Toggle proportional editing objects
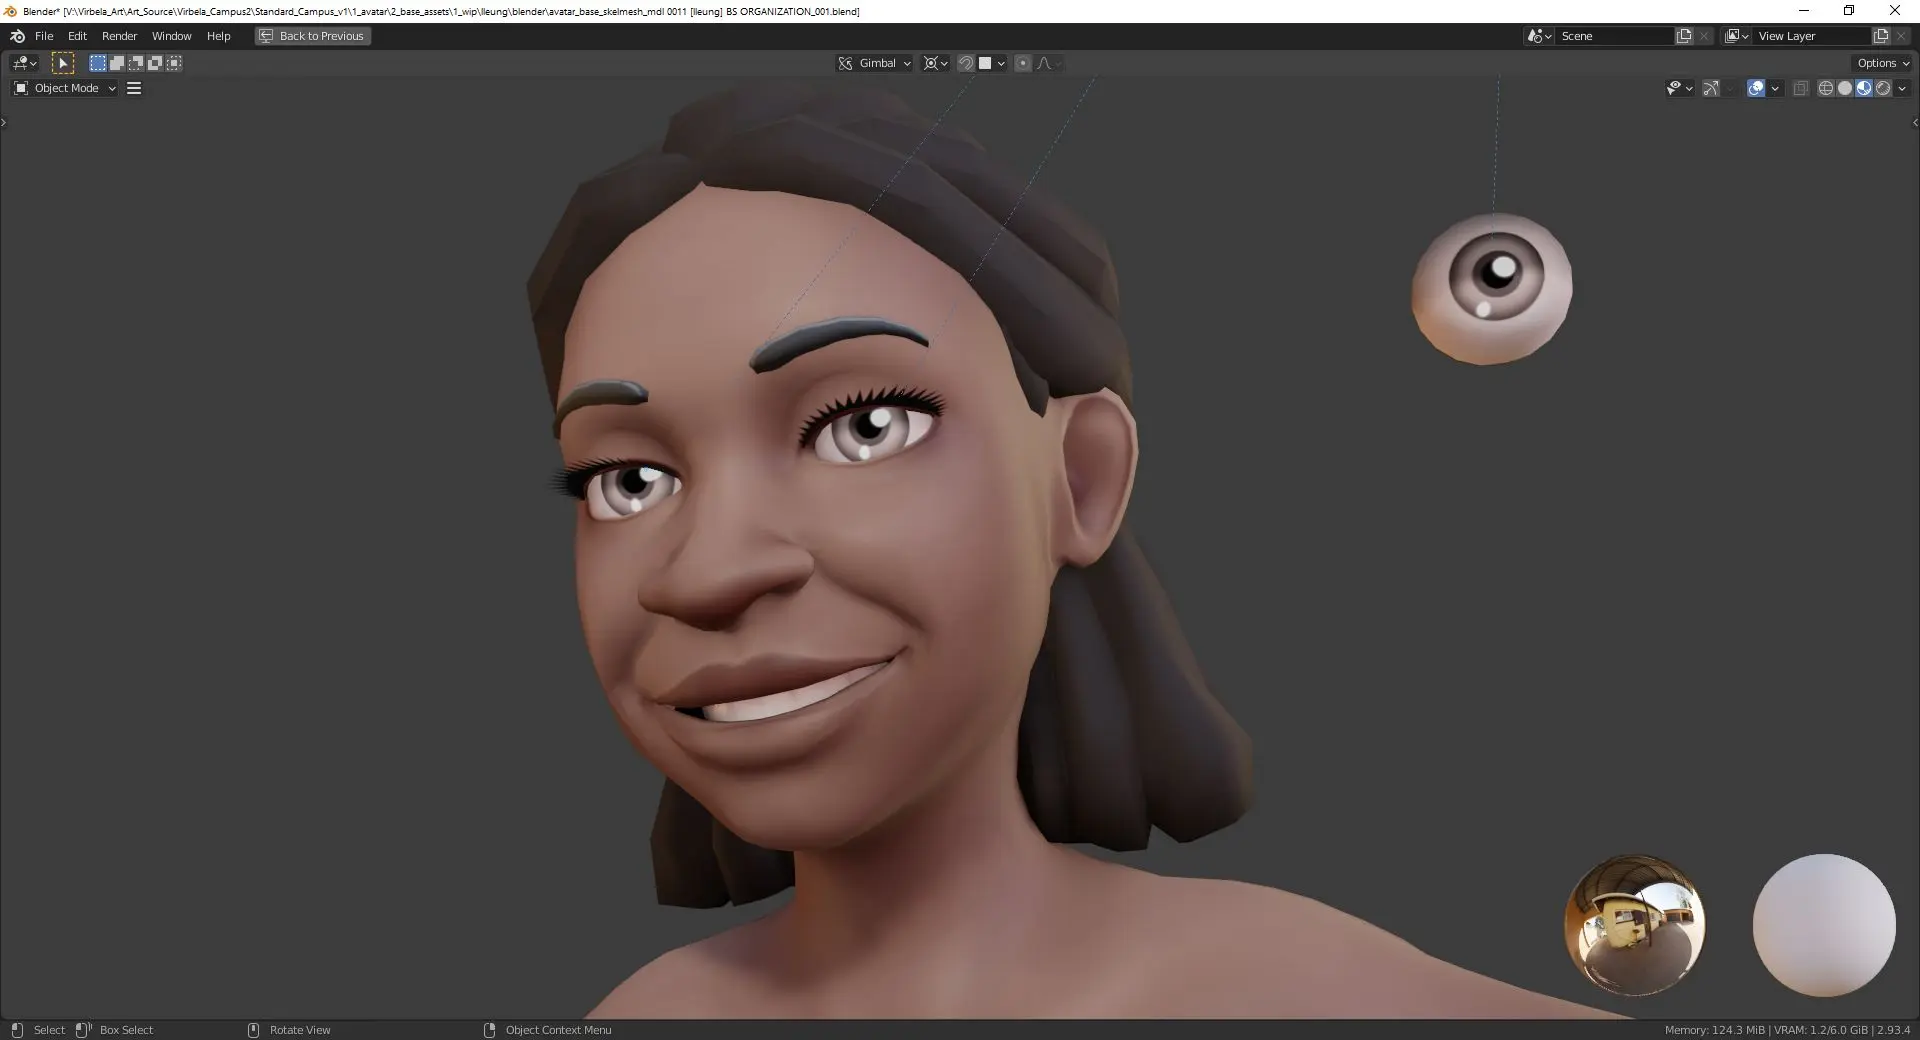Image resolution: width=1920 pixels, height=1040 pixels. point(1022,63)
